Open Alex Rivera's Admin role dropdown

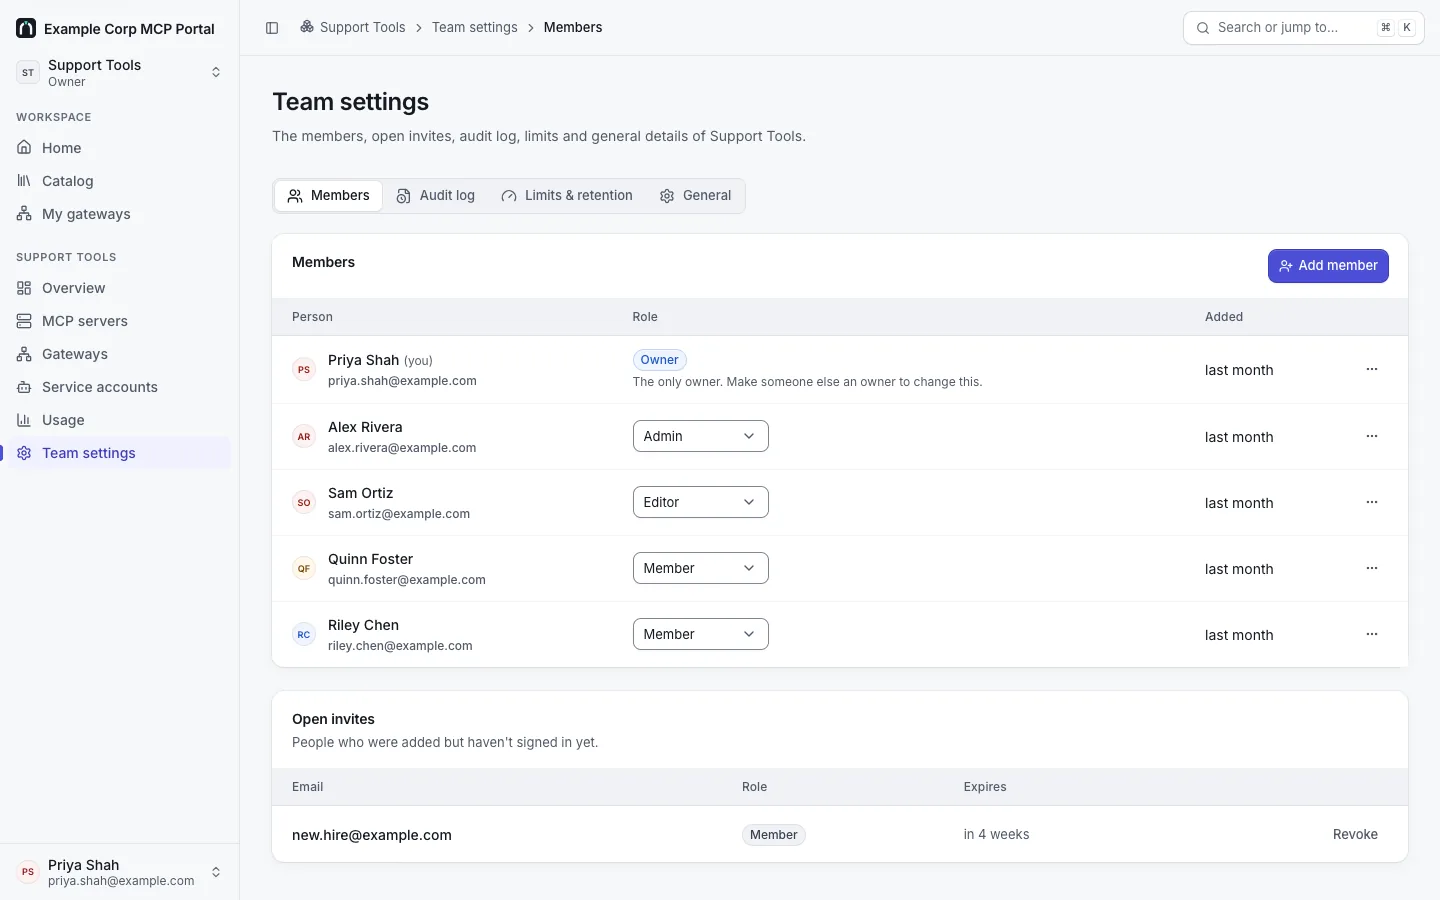tap(700, 436)
